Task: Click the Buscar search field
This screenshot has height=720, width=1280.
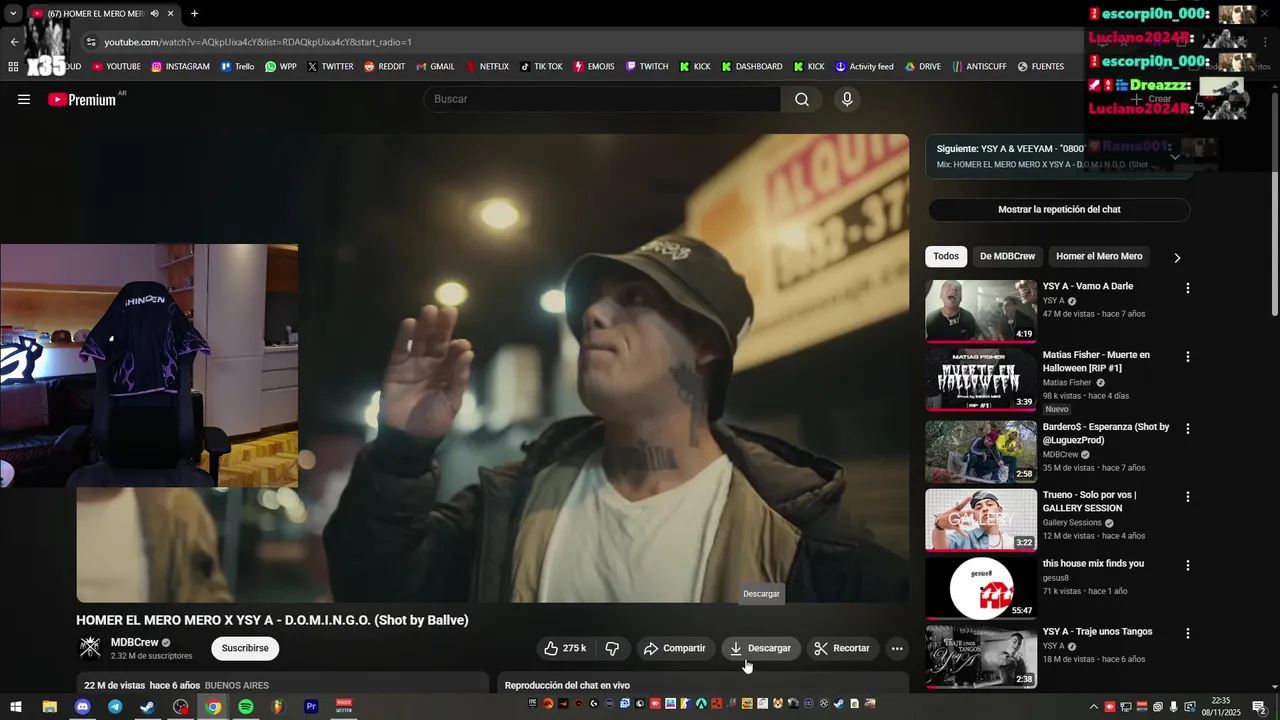Action: [602, 99]
